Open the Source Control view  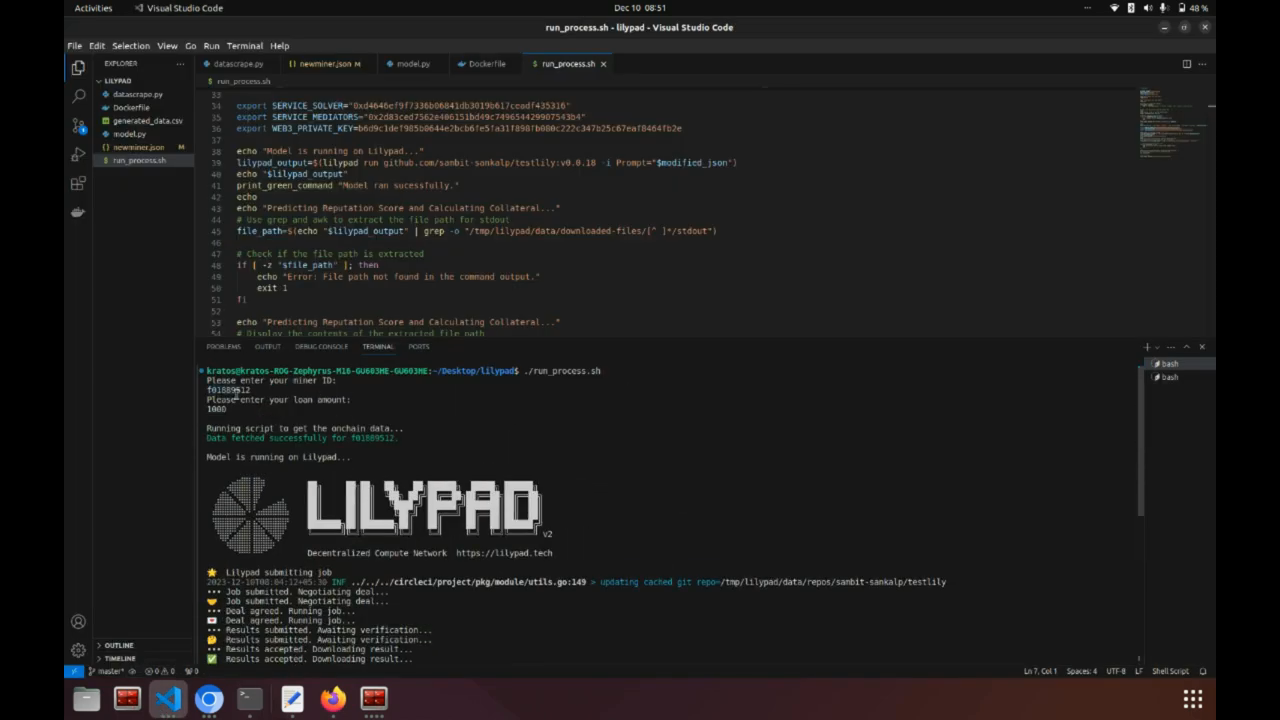tap(78, 126)
